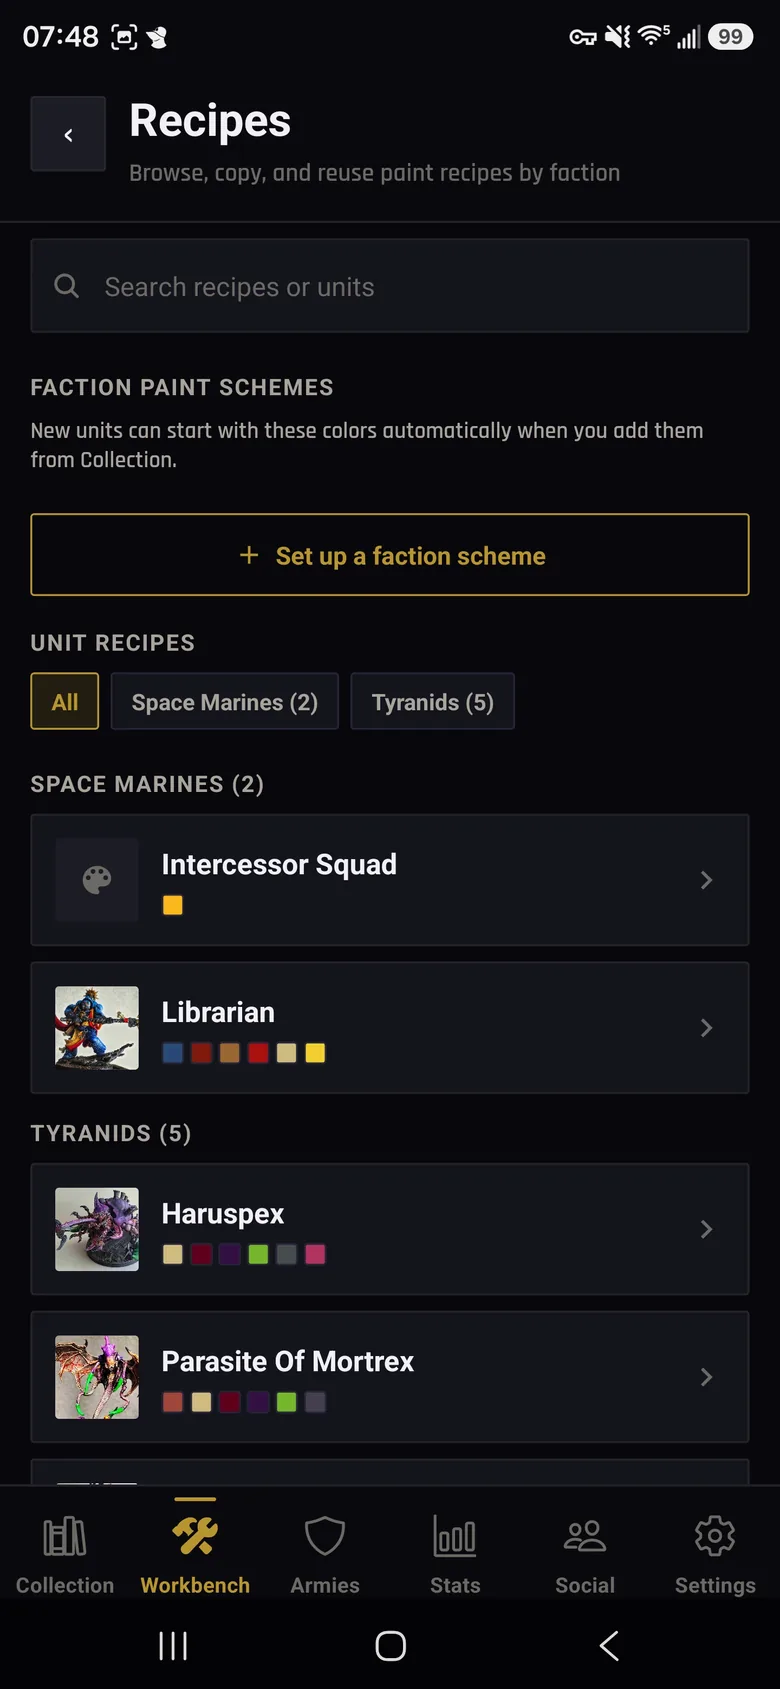Open the Armies shield icon

pos(325,1536)
